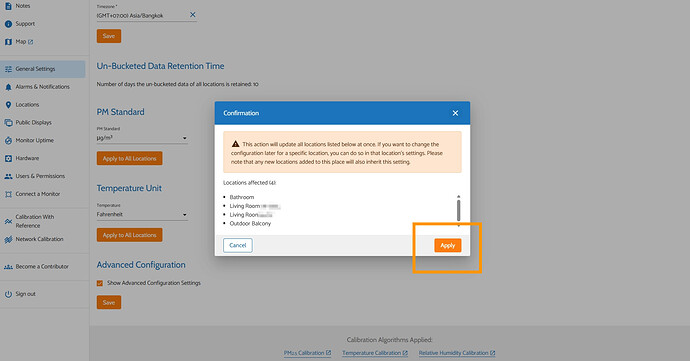690x361 pixels.
Task: Open Map link in sidebar
Action: tap(21, 42)
